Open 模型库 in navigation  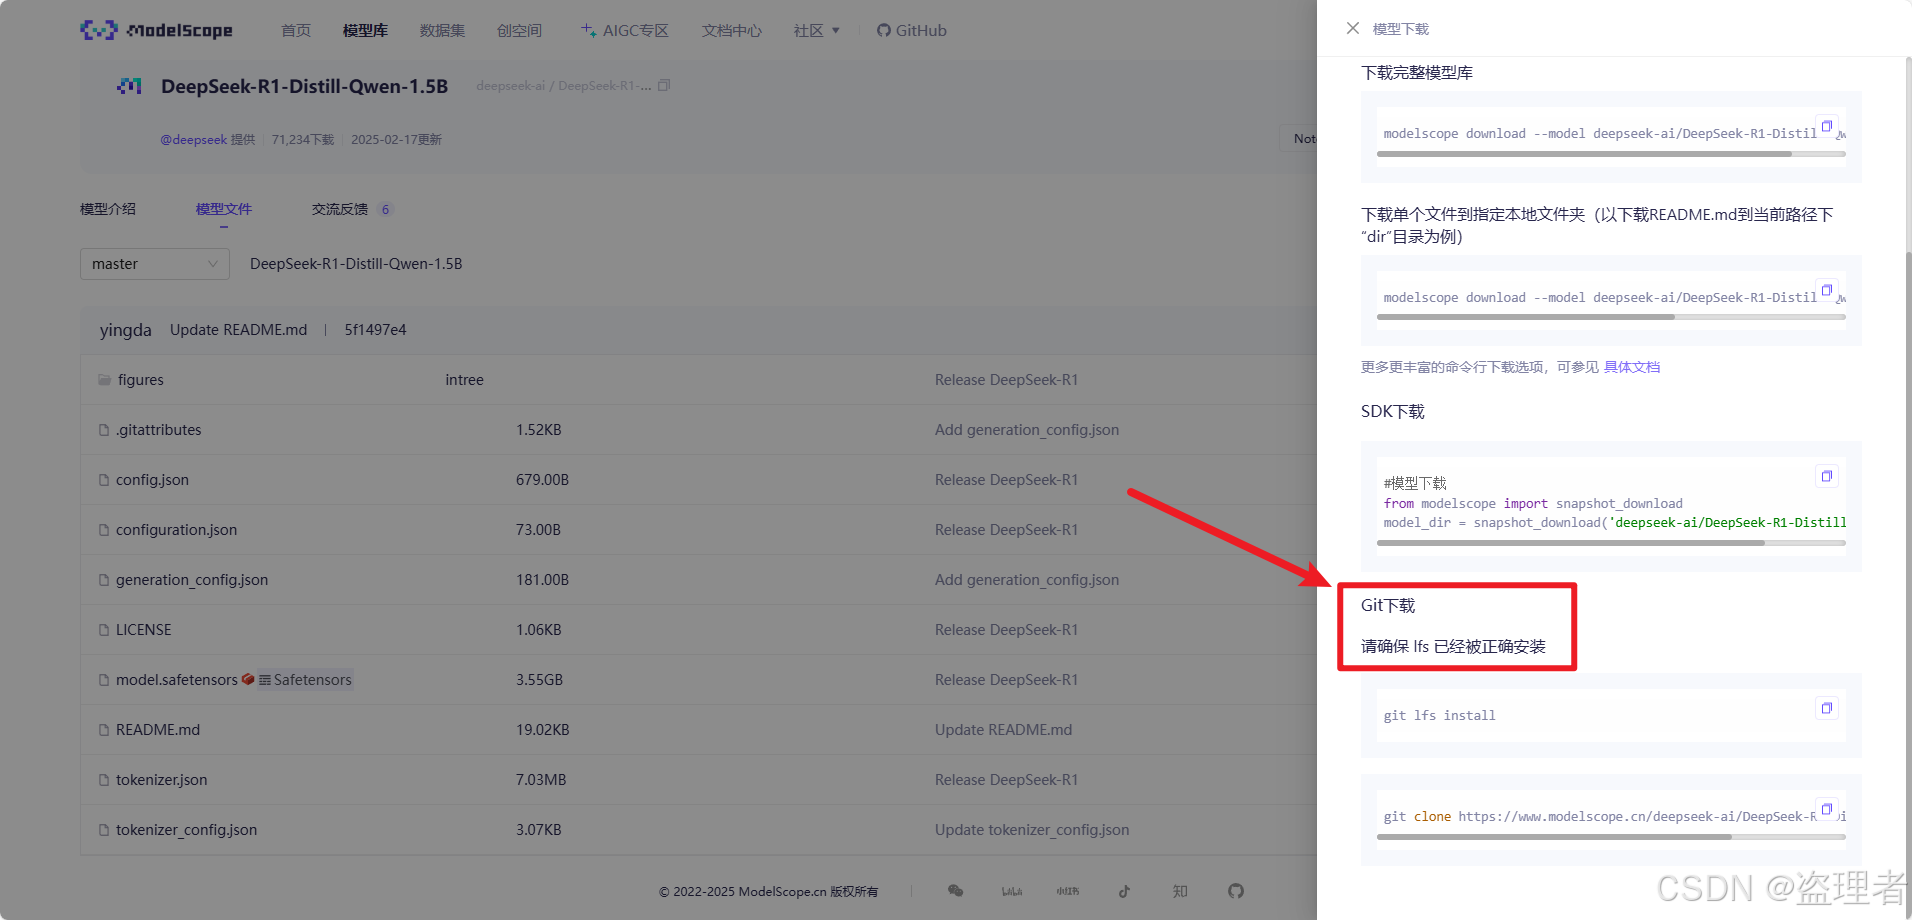click(x=365, y=30)
